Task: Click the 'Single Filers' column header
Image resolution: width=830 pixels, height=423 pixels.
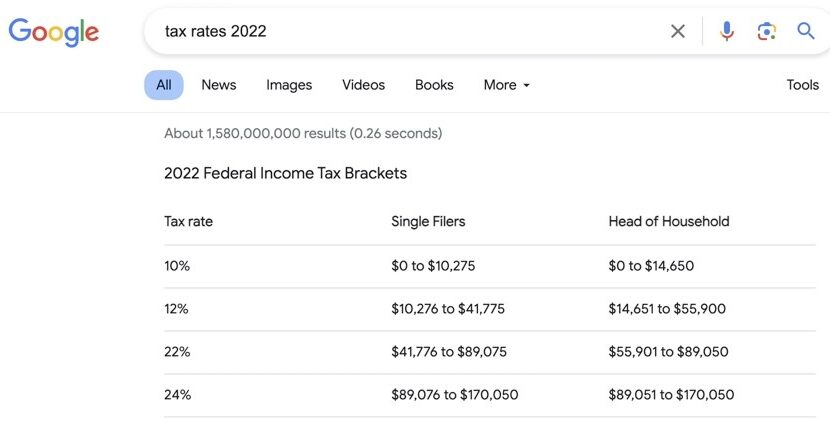Action: pyautogui.click(x=428, y=221)
